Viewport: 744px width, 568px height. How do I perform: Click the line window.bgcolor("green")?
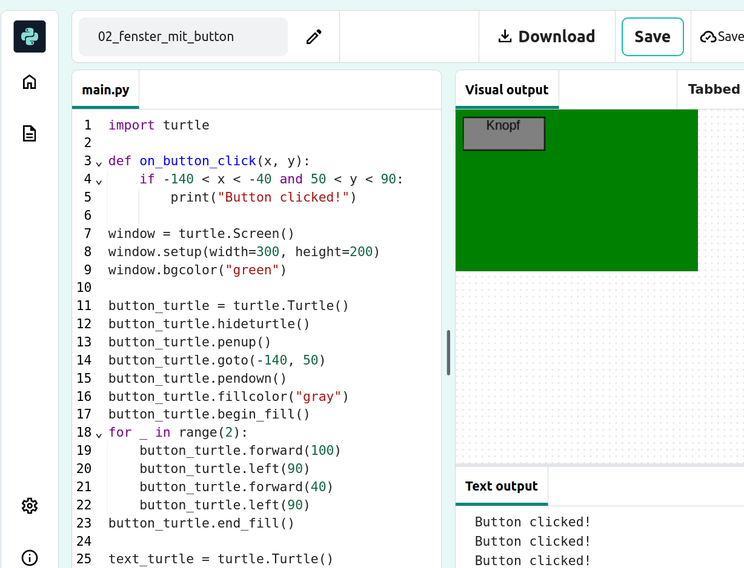pyautogui.click(x=197, y=270)
